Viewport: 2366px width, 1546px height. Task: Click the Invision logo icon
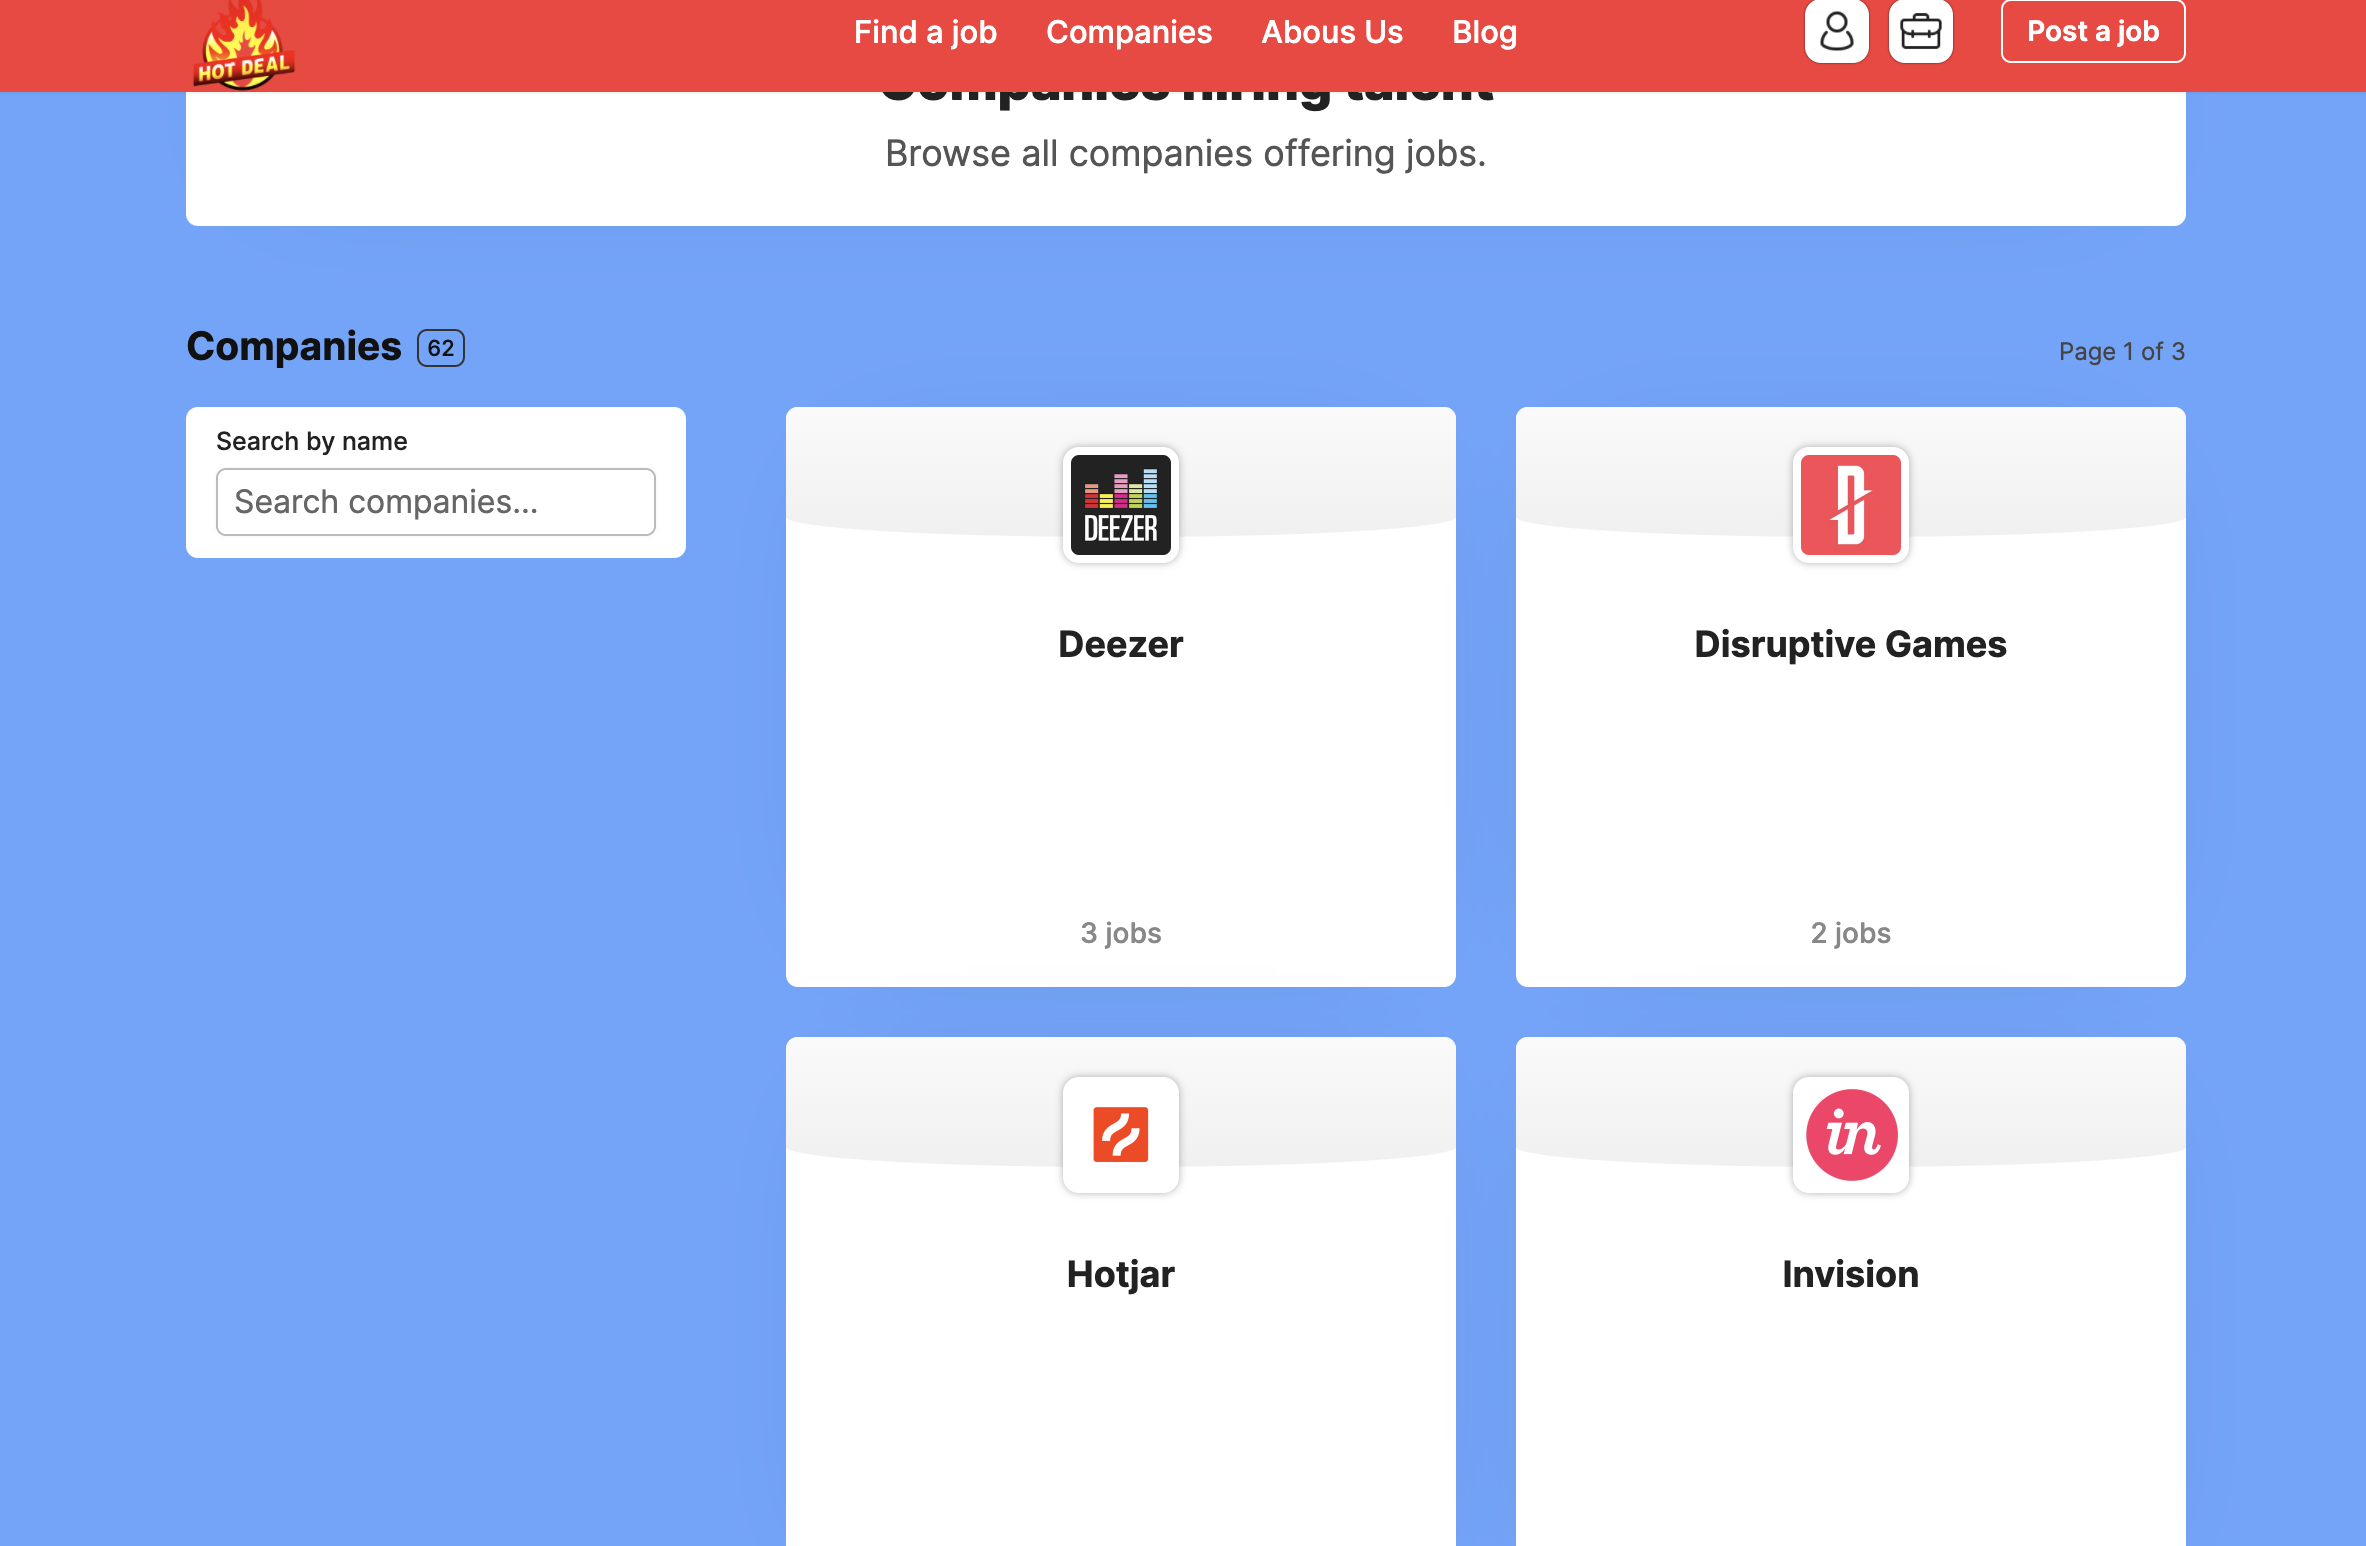(x=1850, y=1134)
